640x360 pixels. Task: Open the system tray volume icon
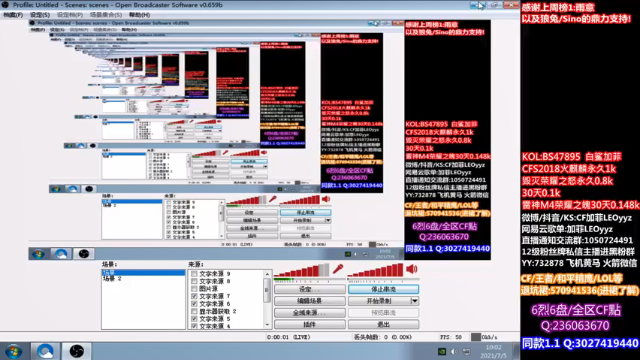[x=454, y=351]
